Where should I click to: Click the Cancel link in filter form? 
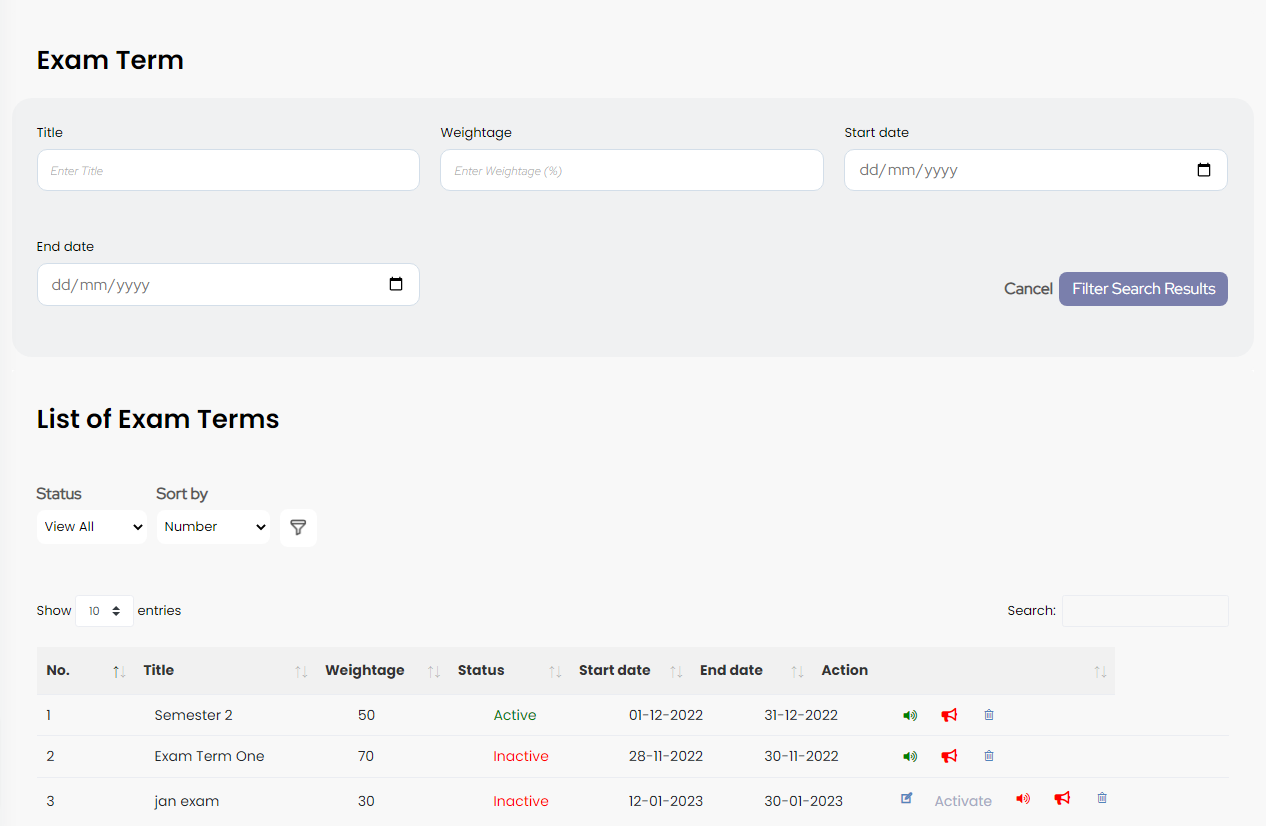(1028, 289)
